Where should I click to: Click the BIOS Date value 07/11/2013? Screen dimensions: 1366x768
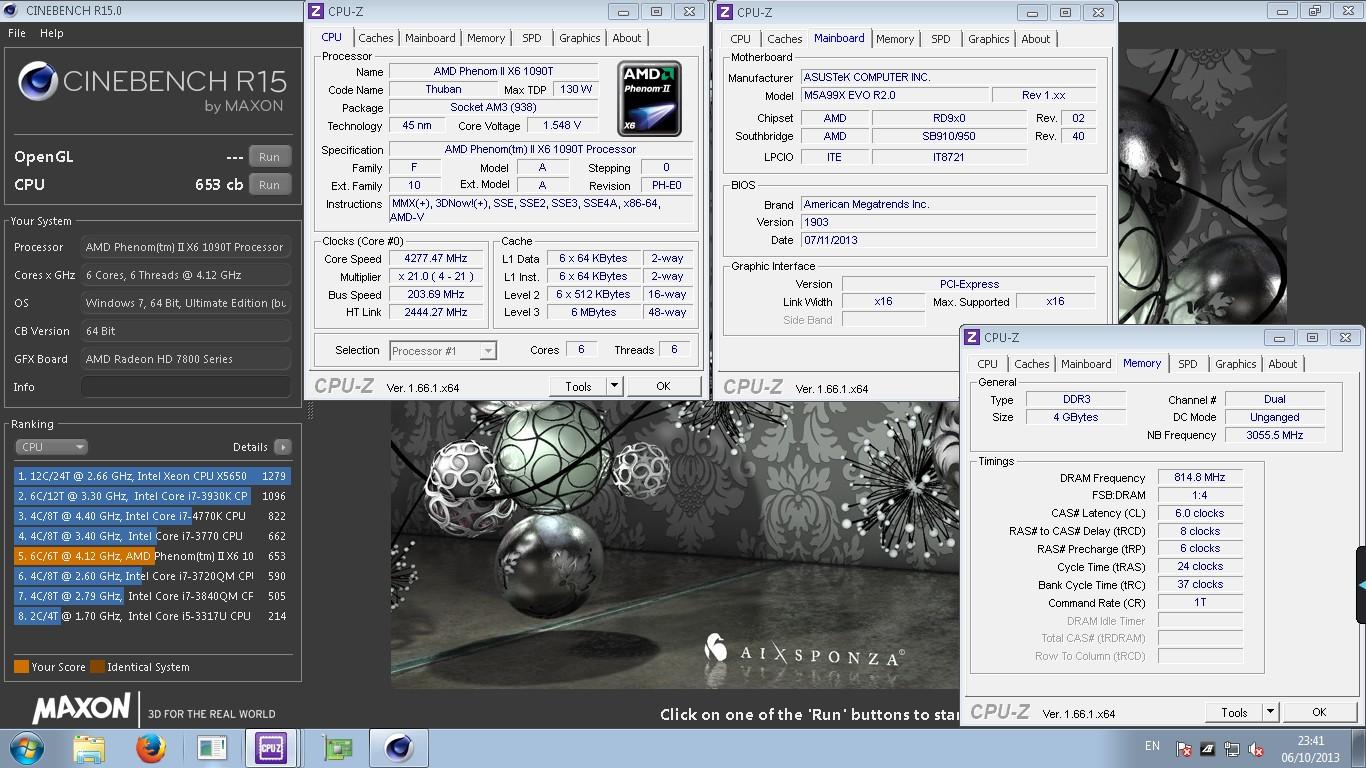(948, 240)
